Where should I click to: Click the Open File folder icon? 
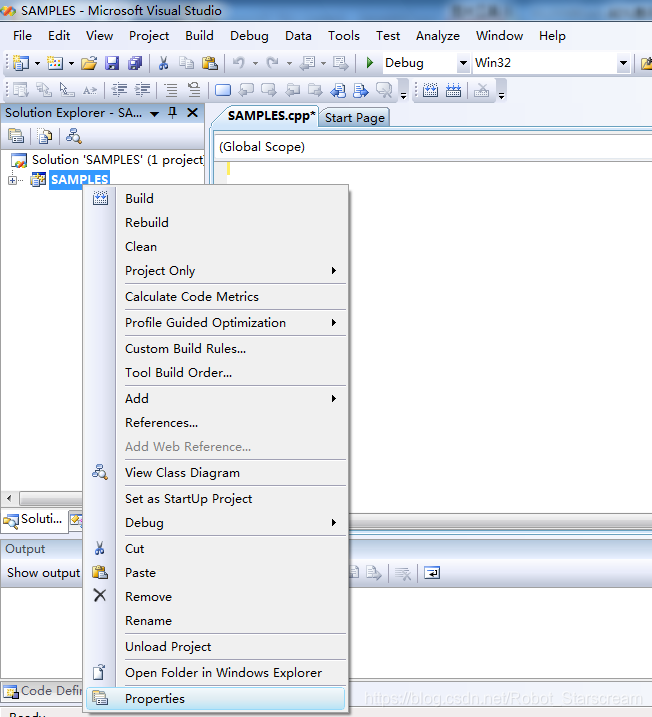pyautogui.click(x=89, y=63)
